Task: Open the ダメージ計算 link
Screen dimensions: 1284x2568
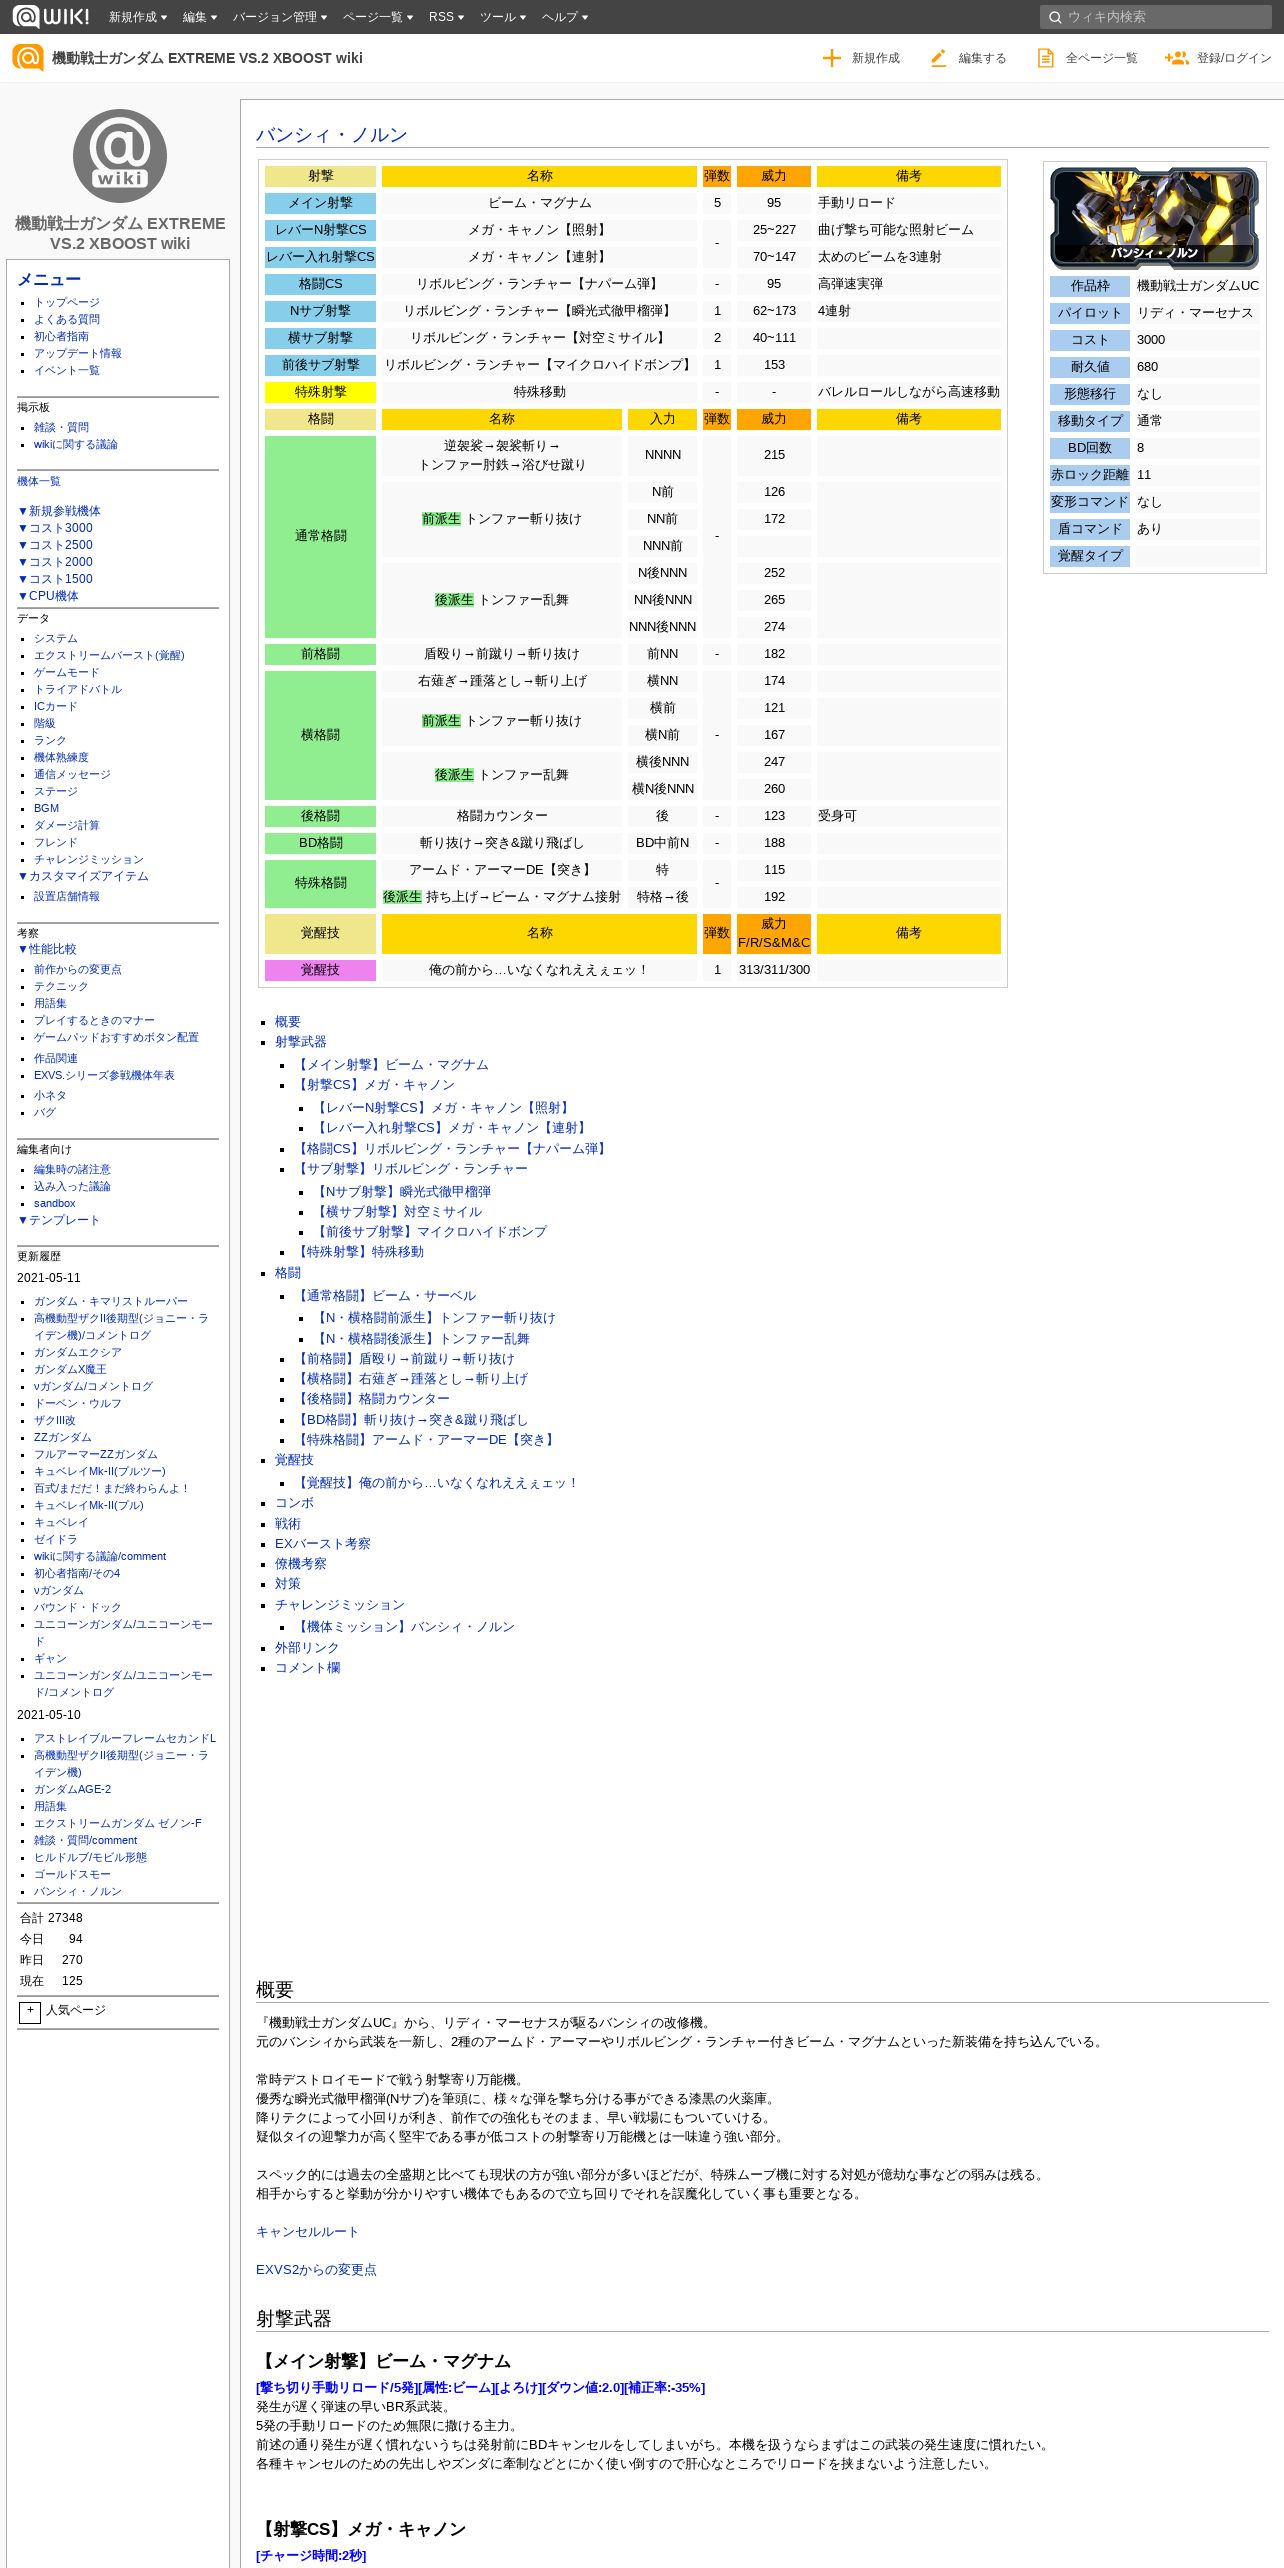Action: 67,825
